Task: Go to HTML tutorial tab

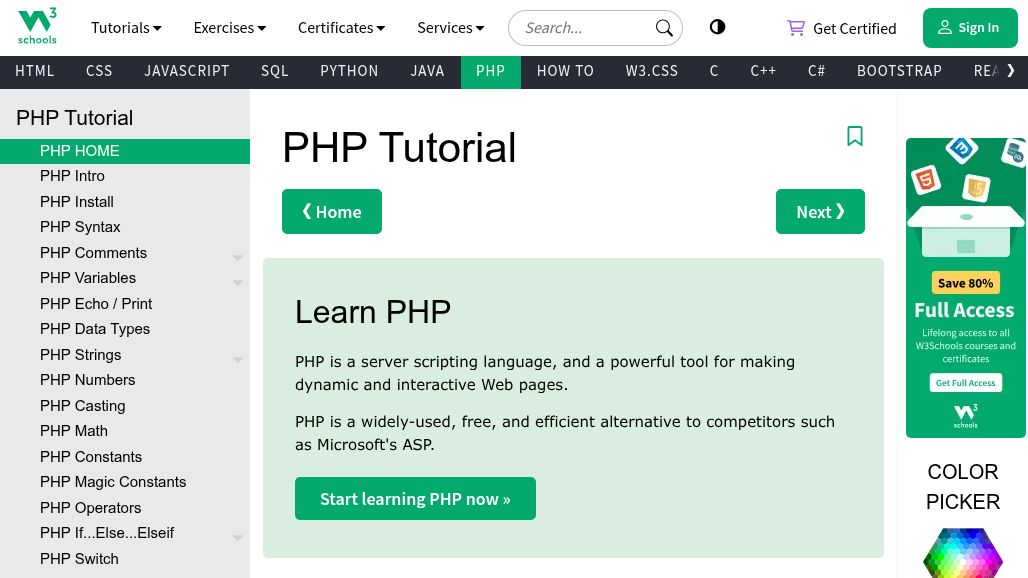Action: coord(35,71)
